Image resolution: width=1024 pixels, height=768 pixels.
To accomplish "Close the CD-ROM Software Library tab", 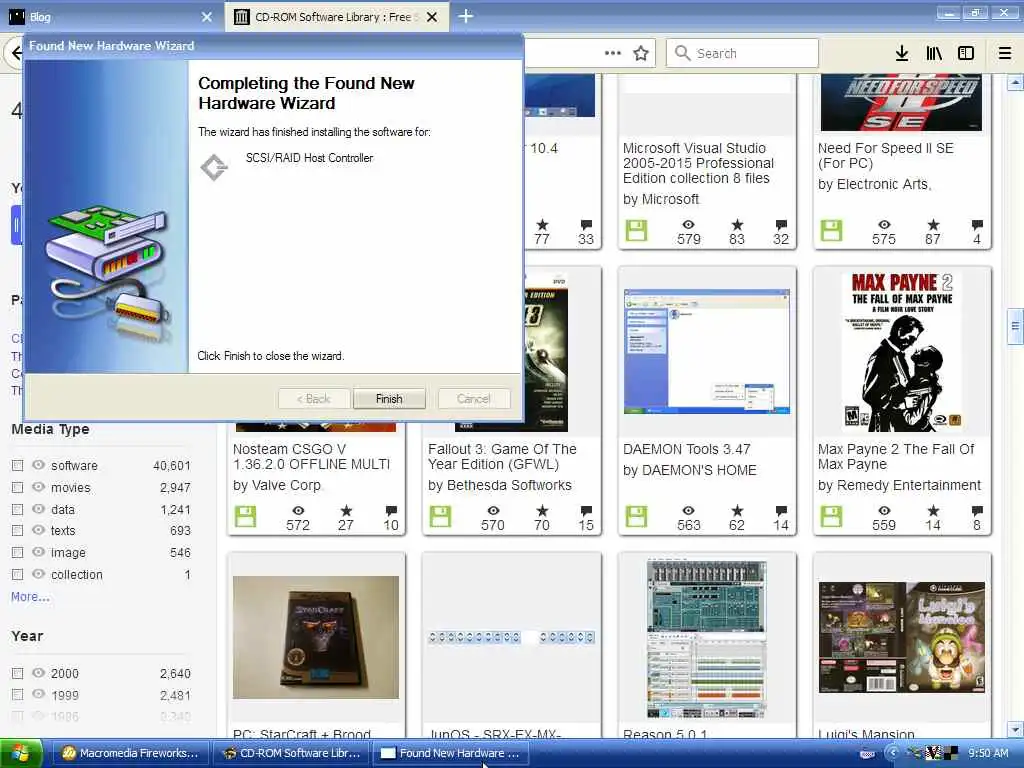I will 432,17.
